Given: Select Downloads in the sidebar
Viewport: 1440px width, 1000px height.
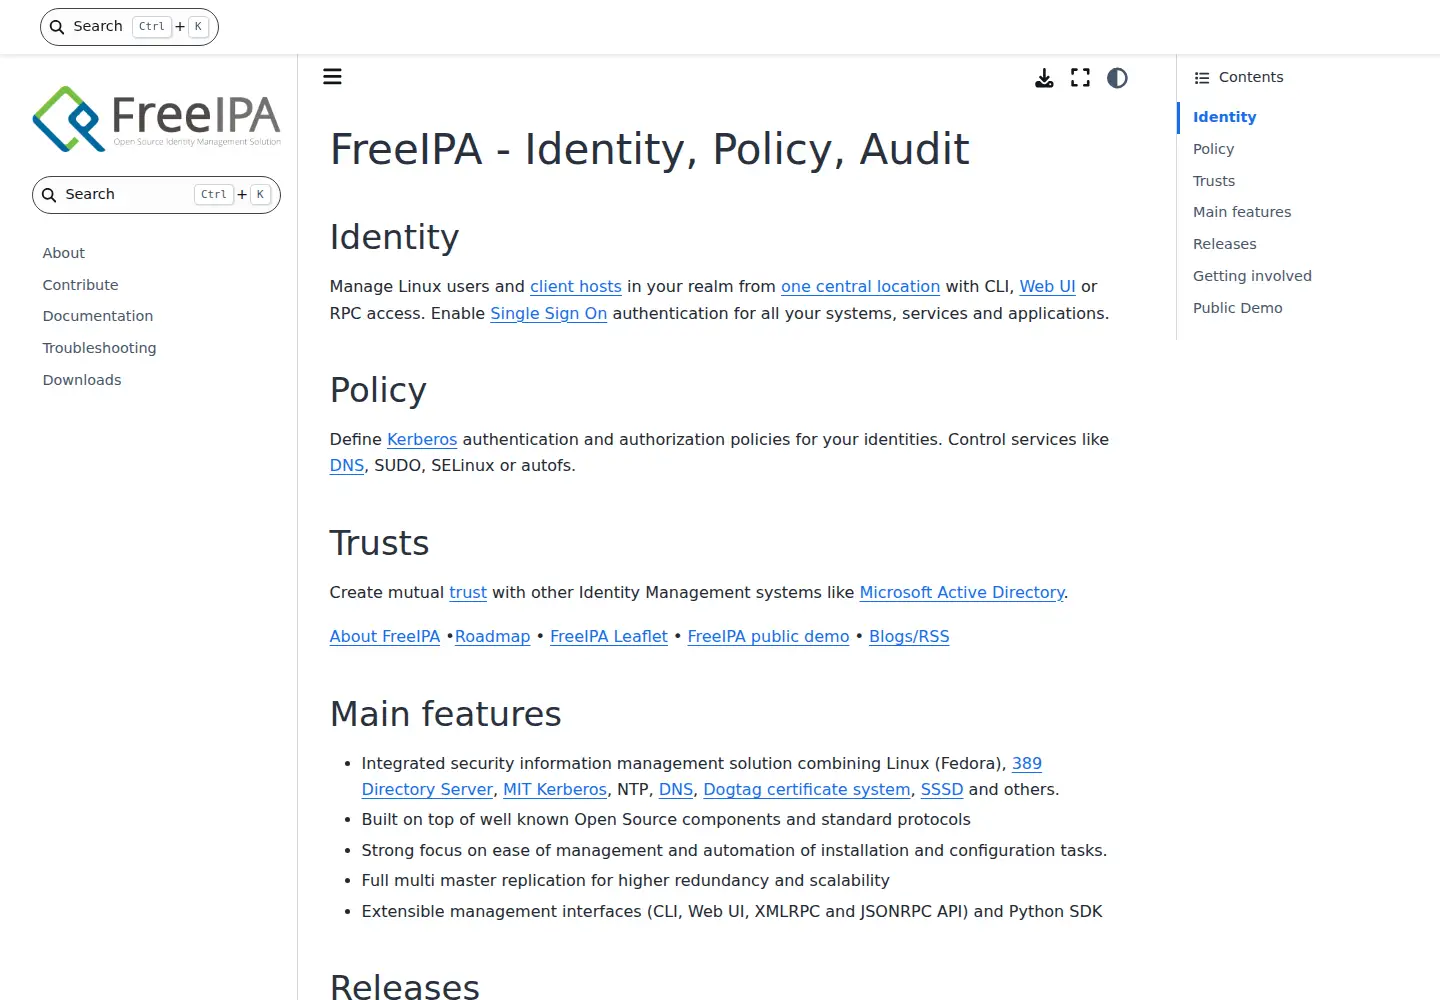Looking at the screenshot, I should [82, 380].
